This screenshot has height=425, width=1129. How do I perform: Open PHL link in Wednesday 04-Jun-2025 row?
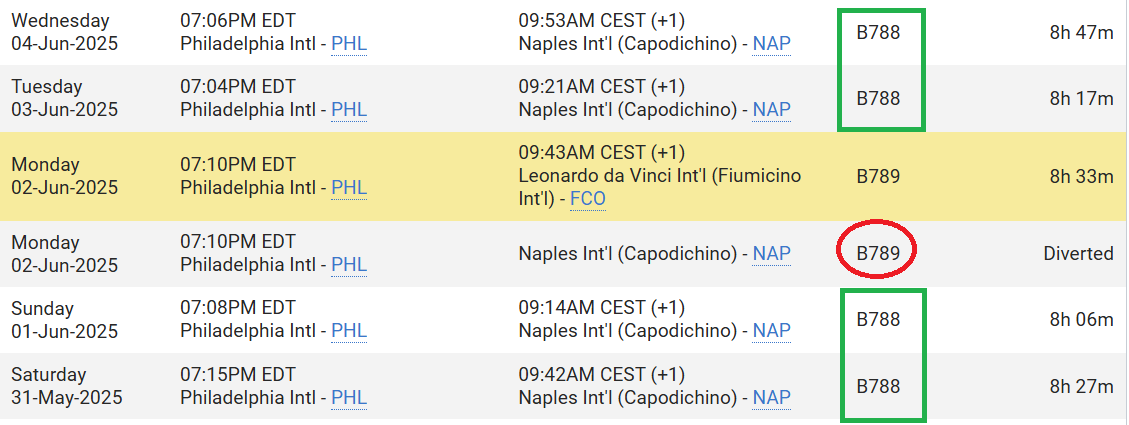coord(349,45)
